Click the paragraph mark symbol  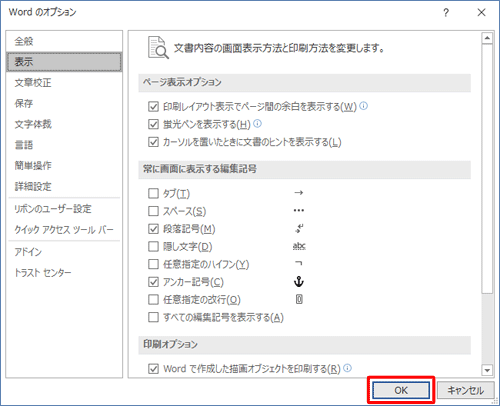click(299, 228)
